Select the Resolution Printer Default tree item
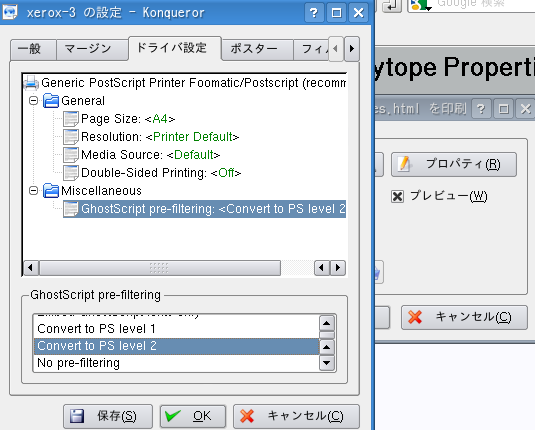This screenshot has height=430, width=535. (160, 137)
